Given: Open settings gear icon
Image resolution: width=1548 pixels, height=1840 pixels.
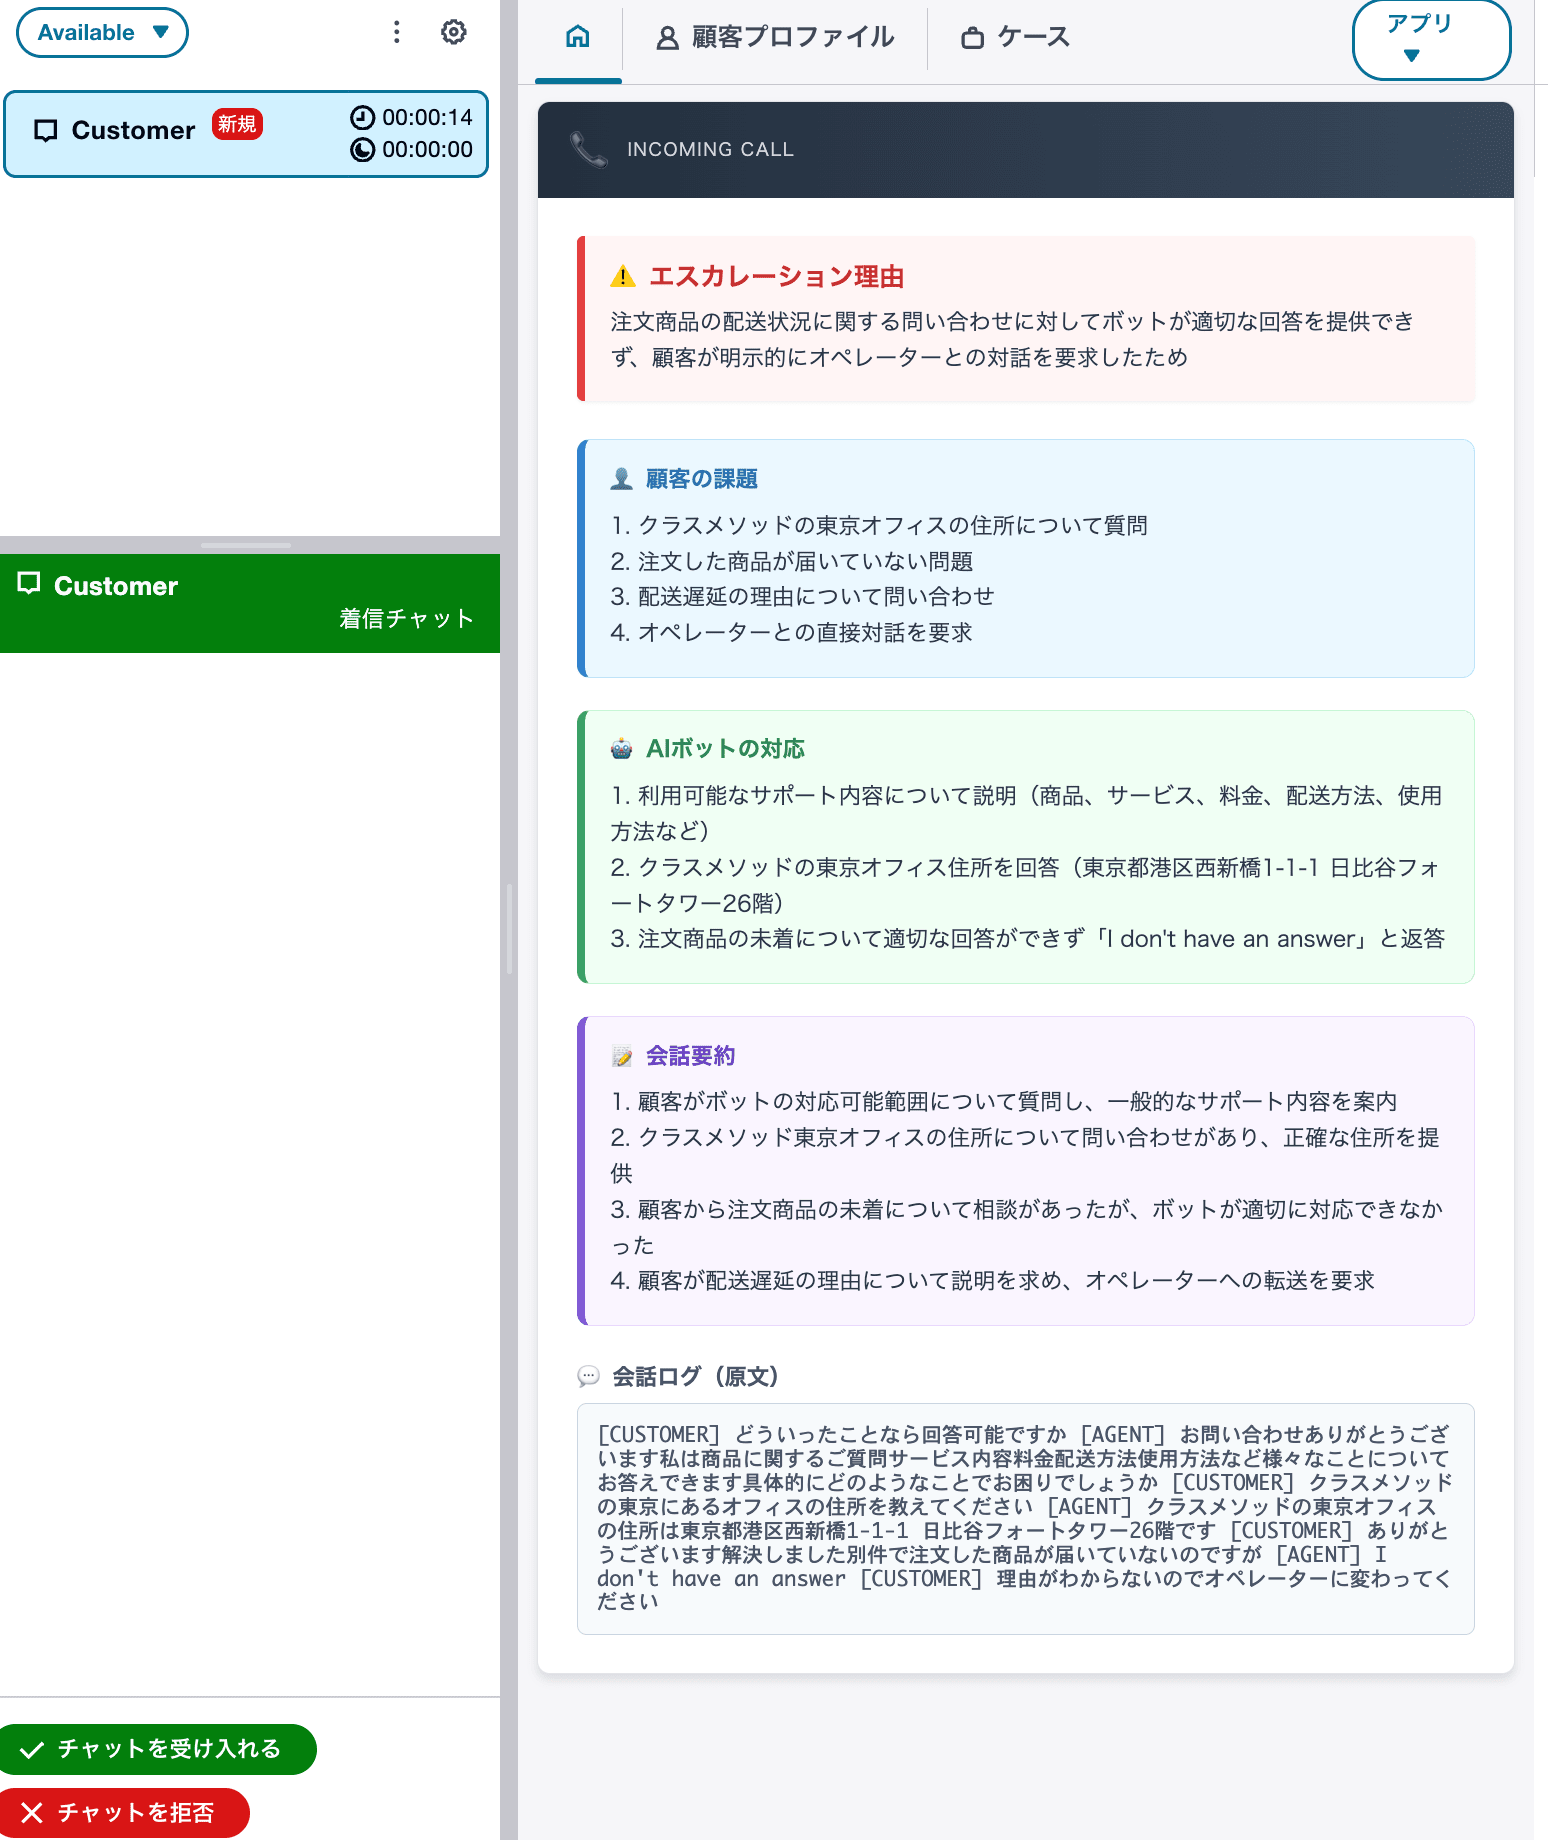Looking at the screenshot, I should coord(454,32).
